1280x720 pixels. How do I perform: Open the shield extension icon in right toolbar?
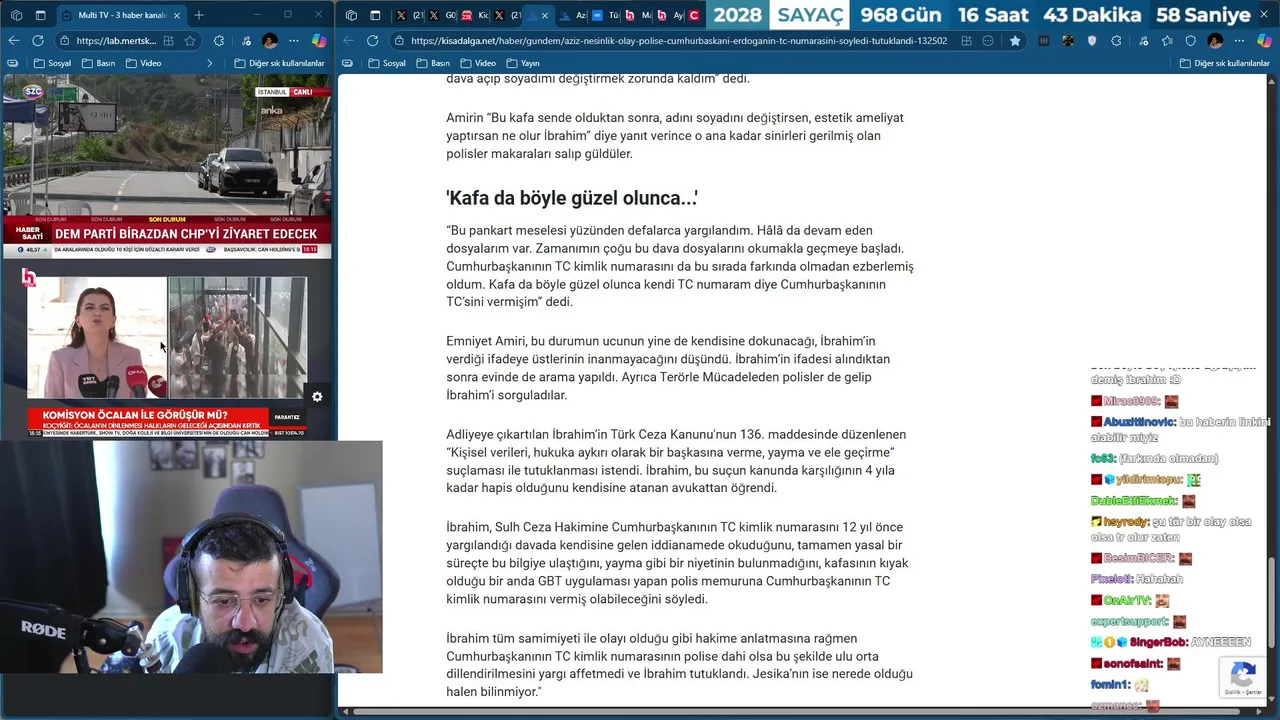pos(1092,41)
